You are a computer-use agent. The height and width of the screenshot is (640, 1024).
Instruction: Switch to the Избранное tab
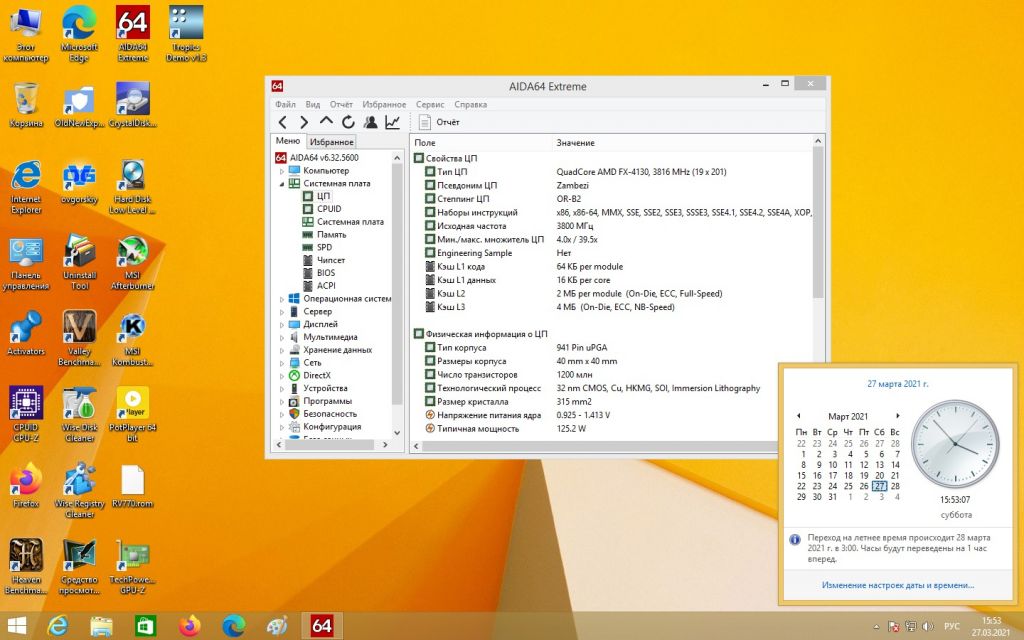332,142
